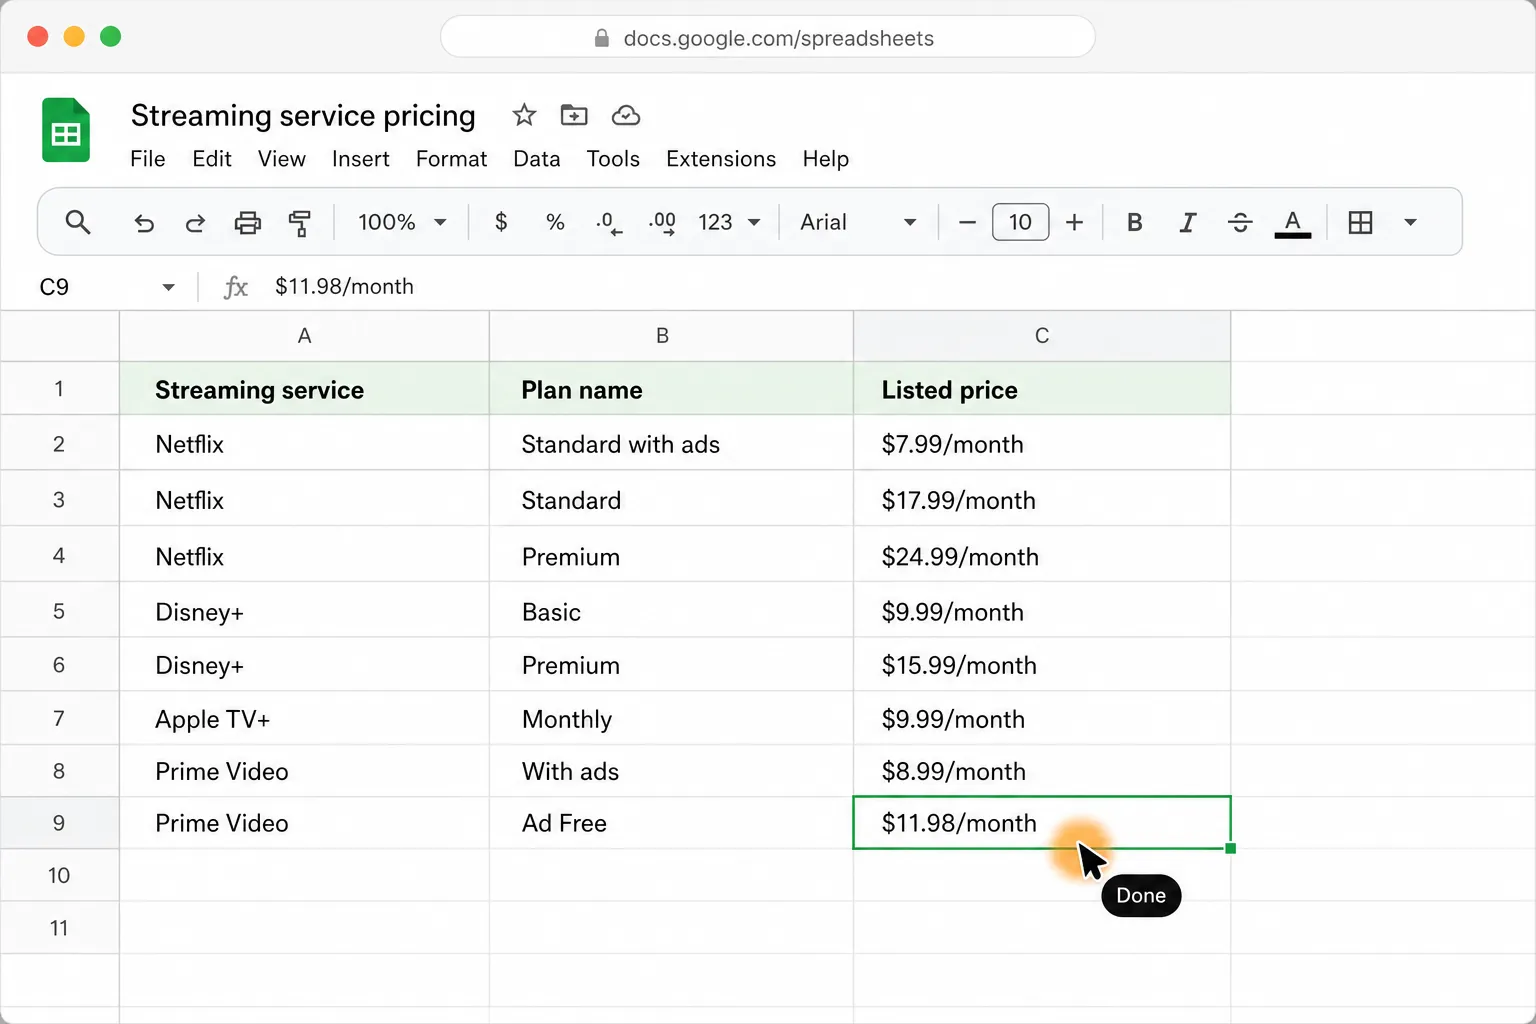Image resolution: width=1536 pixels, height=1024 pixels.
Task: Select the $7.99/month cell
Action: [1042, 444]
